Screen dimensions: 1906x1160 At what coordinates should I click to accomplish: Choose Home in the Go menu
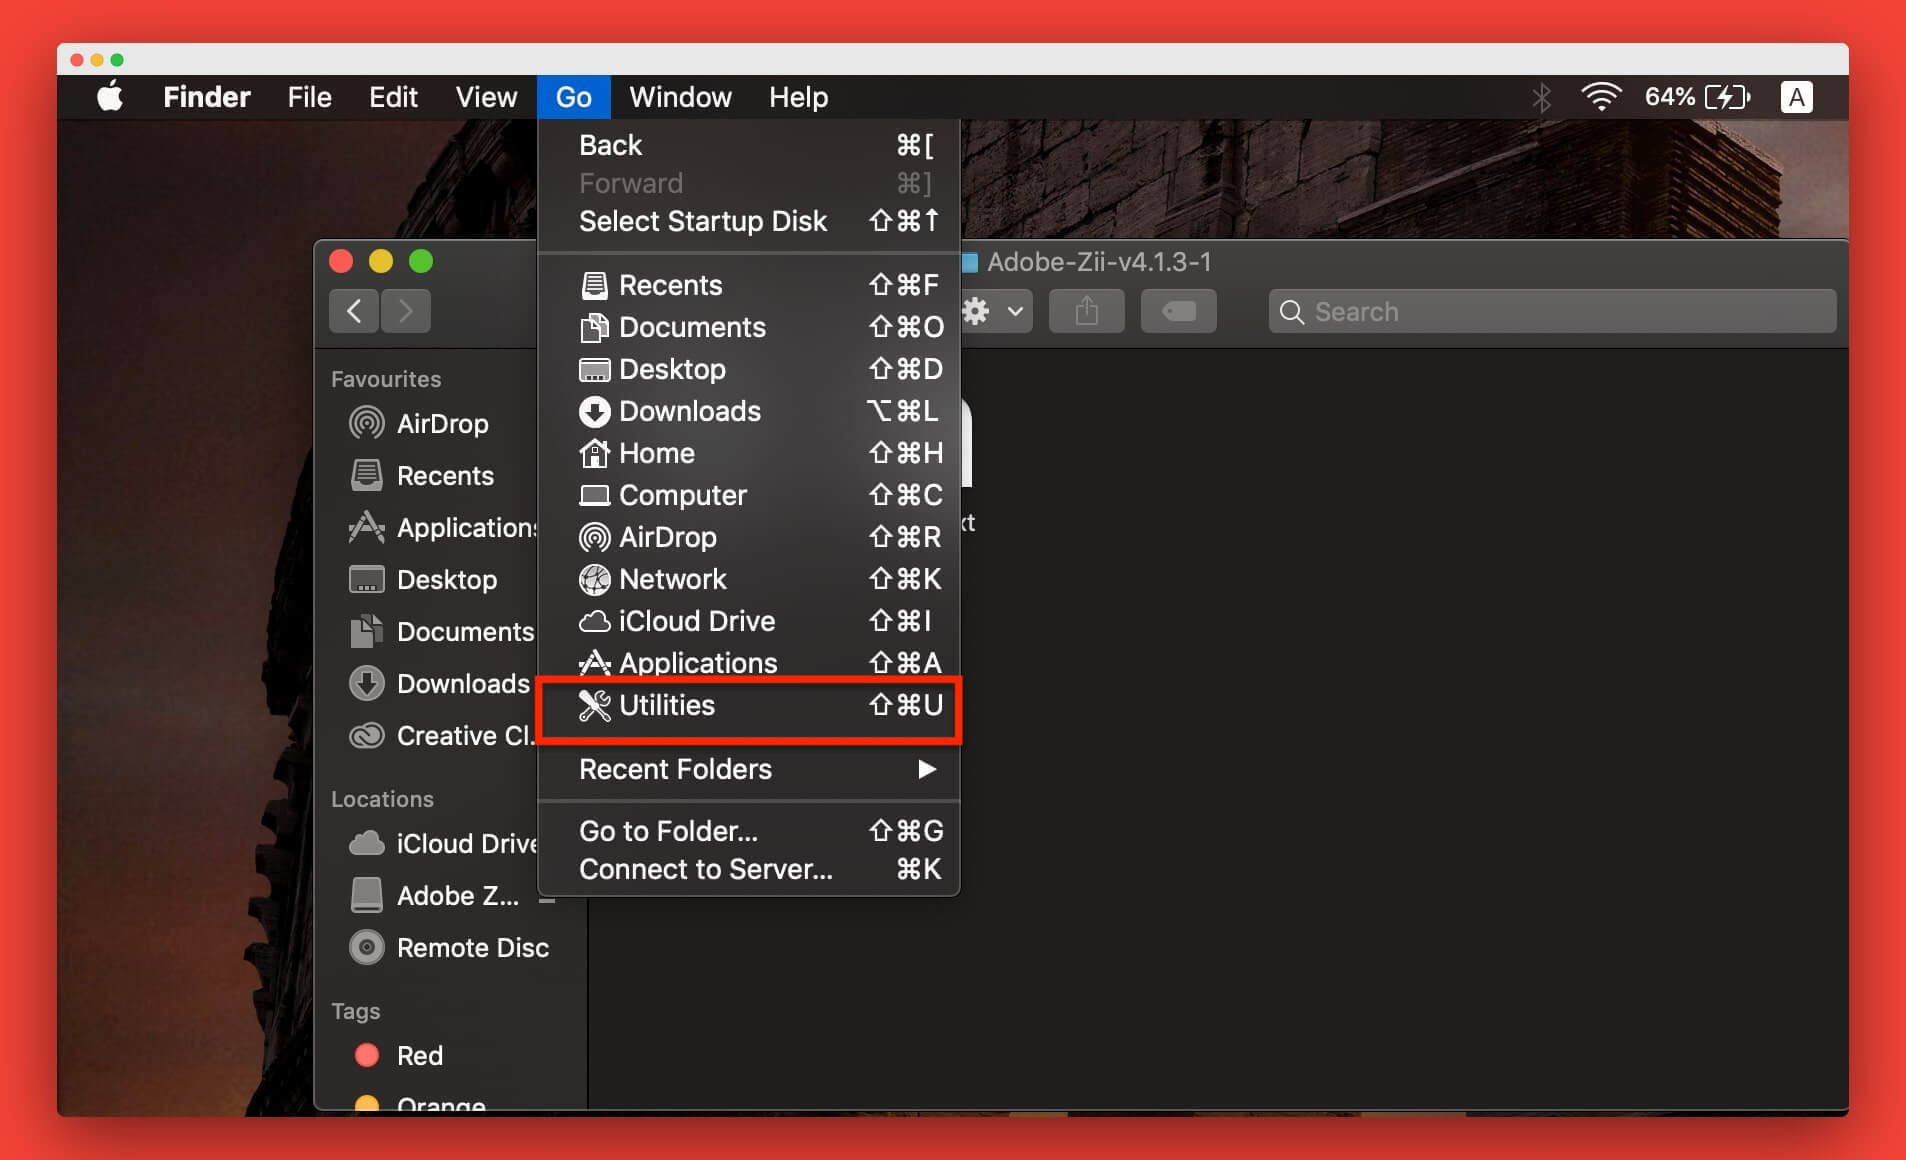click(x=749, y=453)
